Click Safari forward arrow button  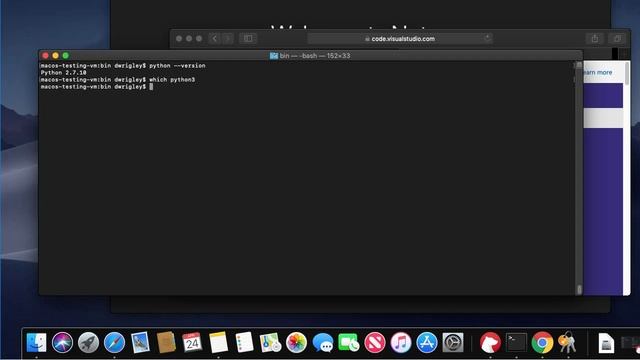tap(228, 38)
